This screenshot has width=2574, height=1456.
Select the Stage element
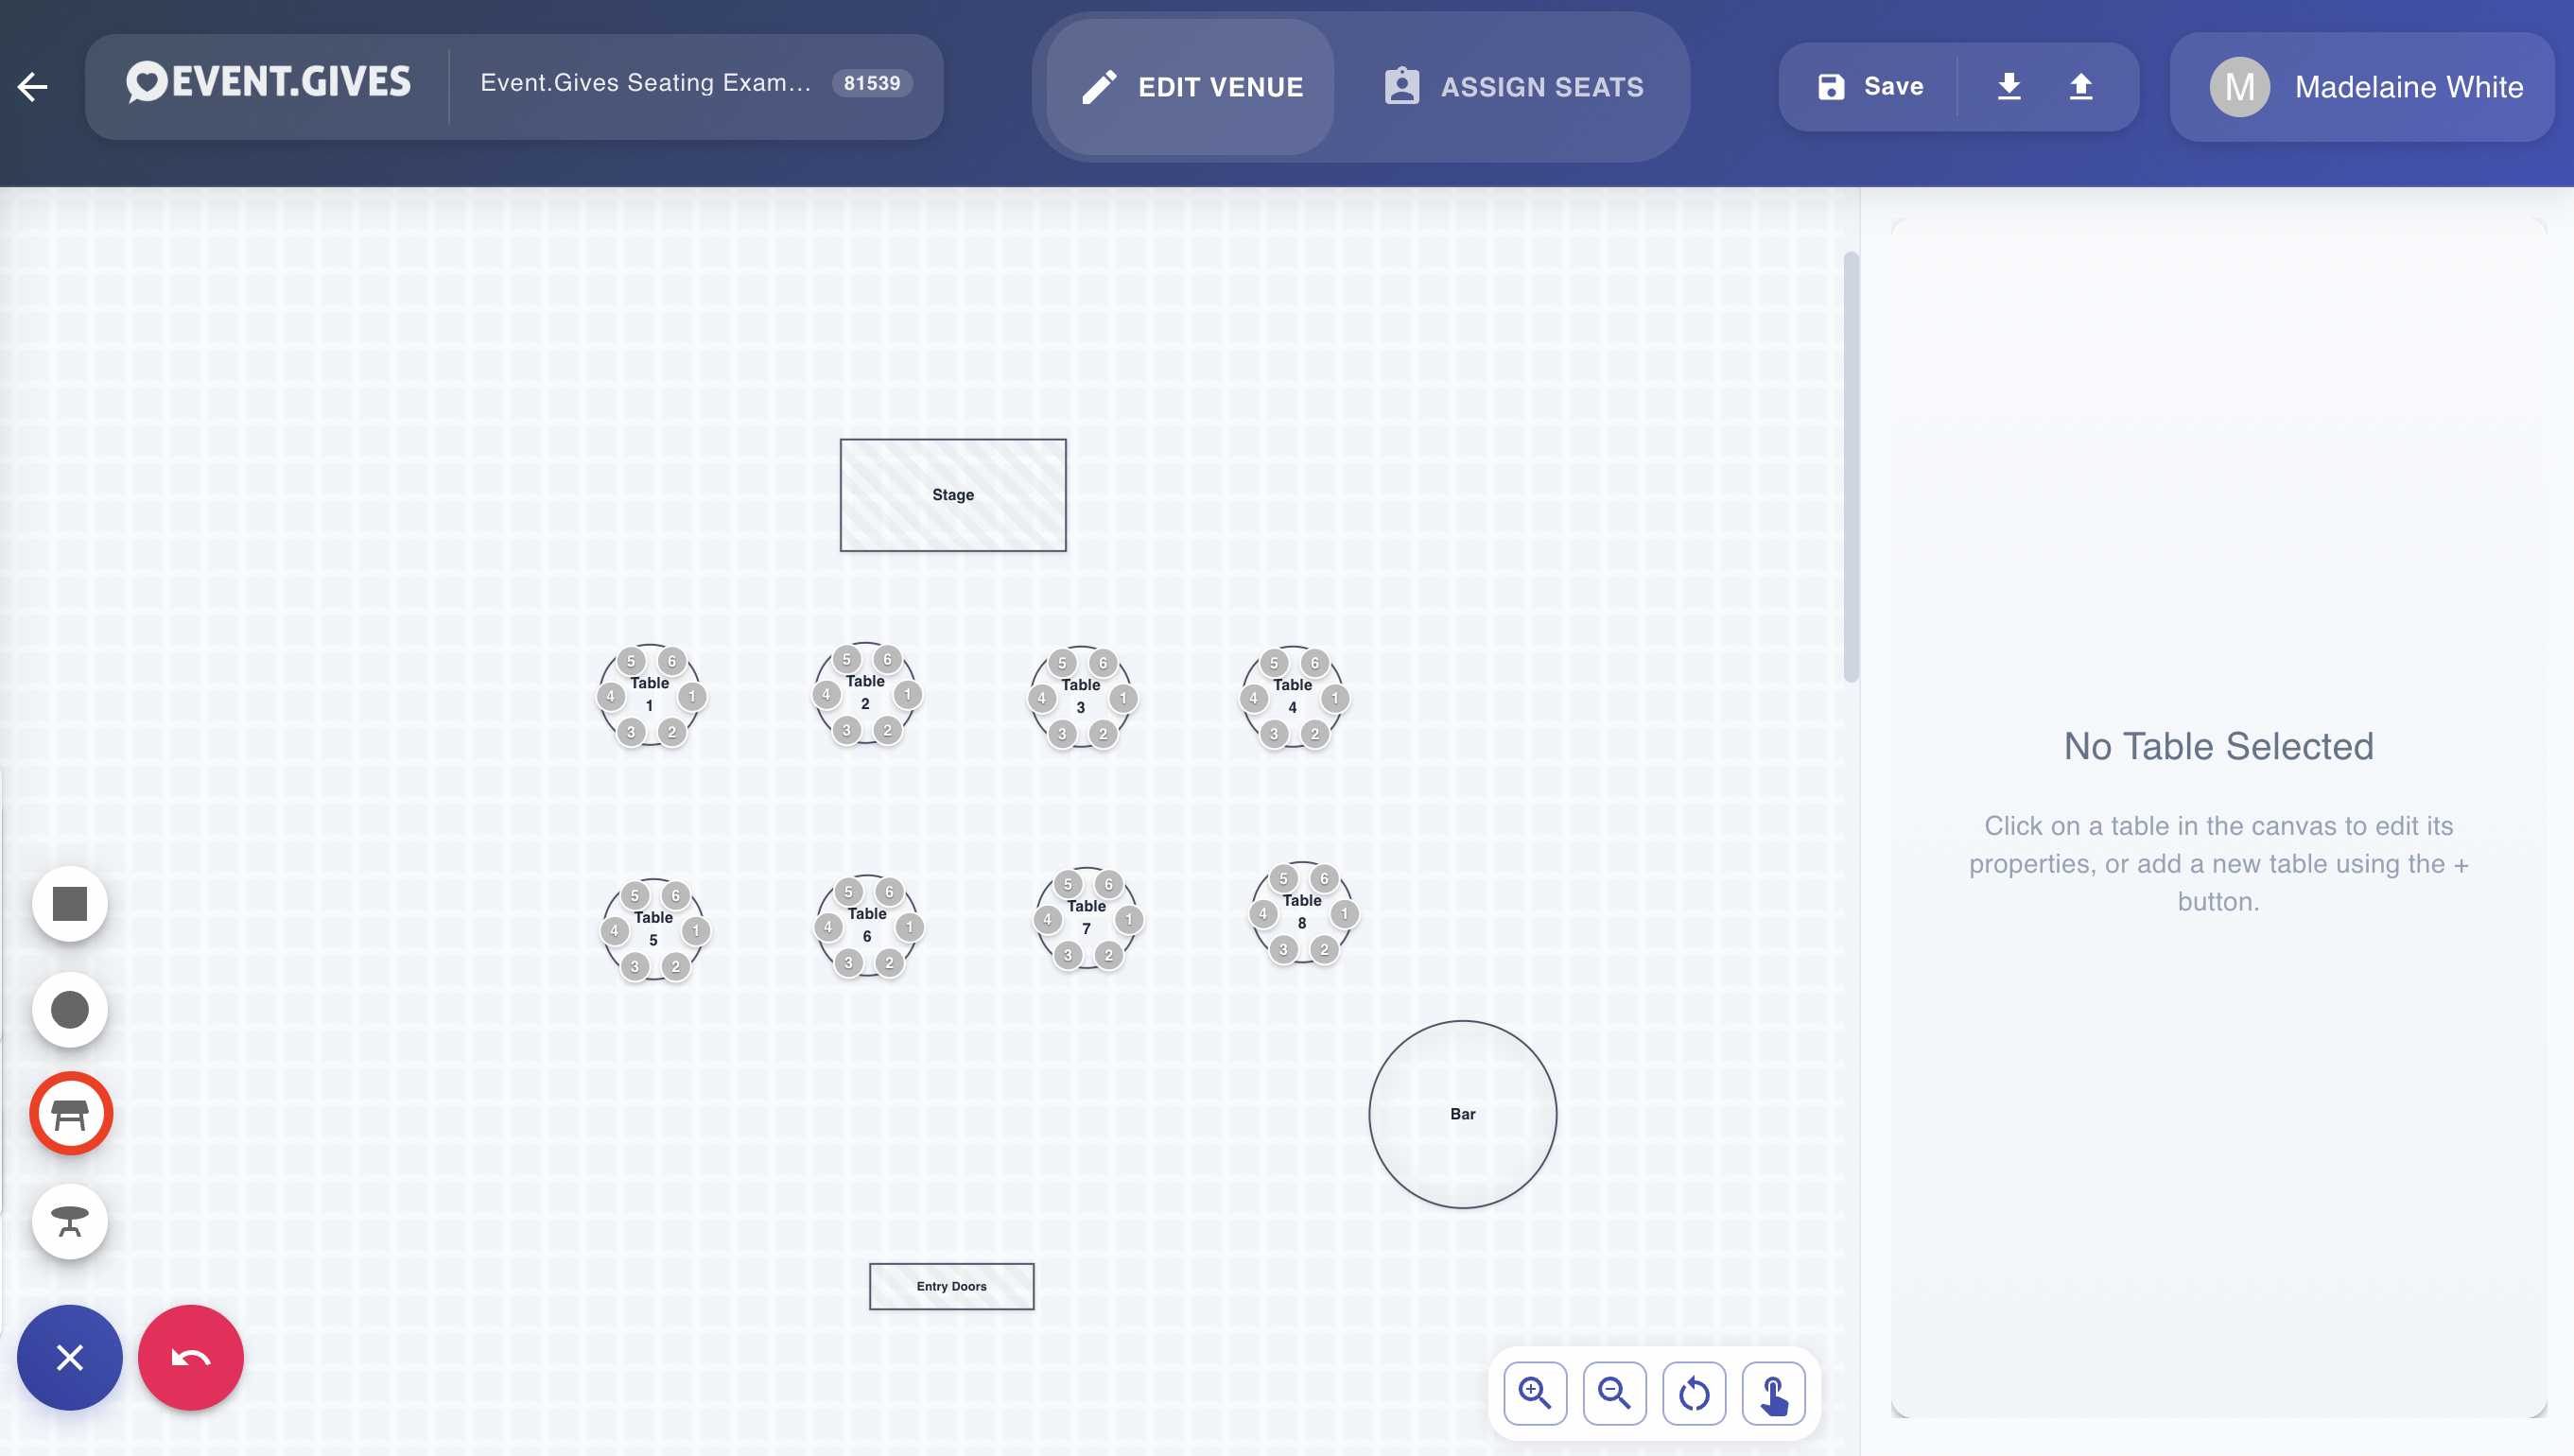(x=953, y=495)
